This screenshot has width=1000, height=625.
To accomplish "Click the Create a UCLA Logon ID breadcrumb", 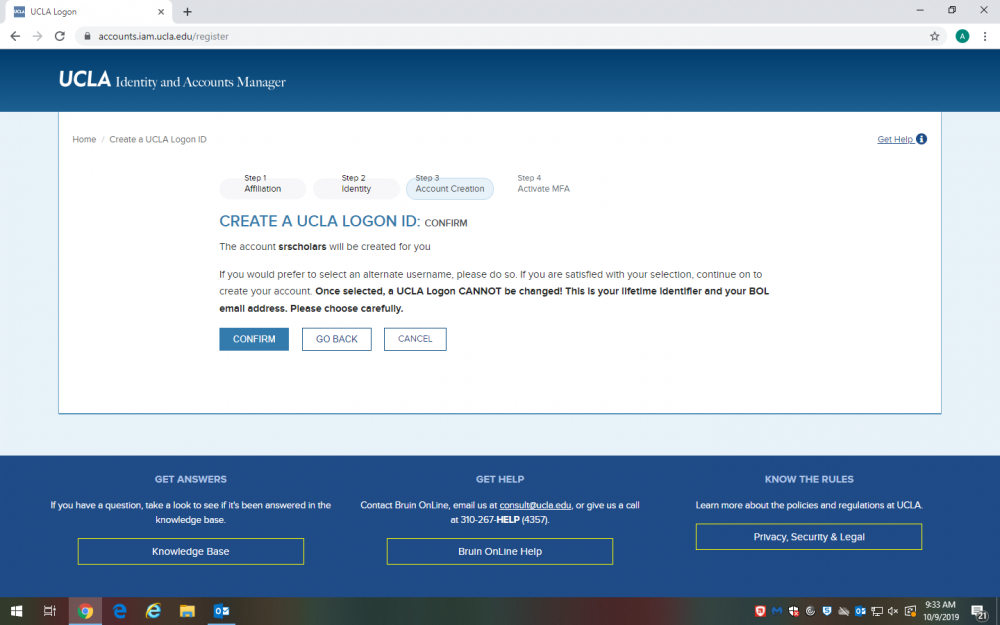I will pyautogui.click(x=158, y=139).
